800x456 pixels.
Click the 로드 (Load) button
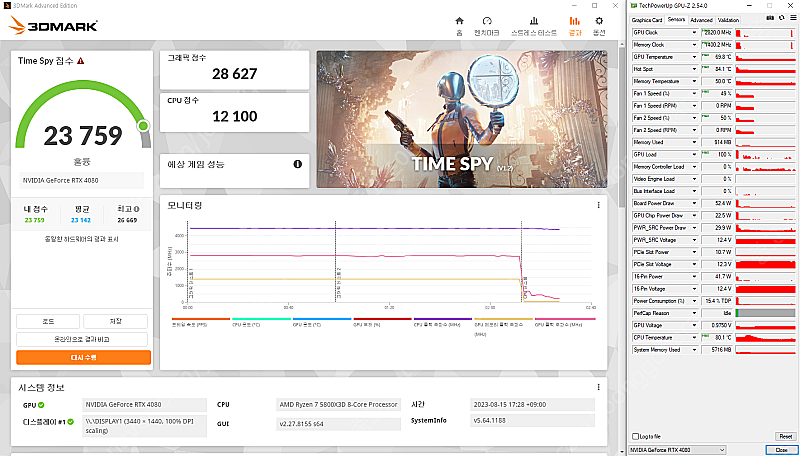pos(48,321)
